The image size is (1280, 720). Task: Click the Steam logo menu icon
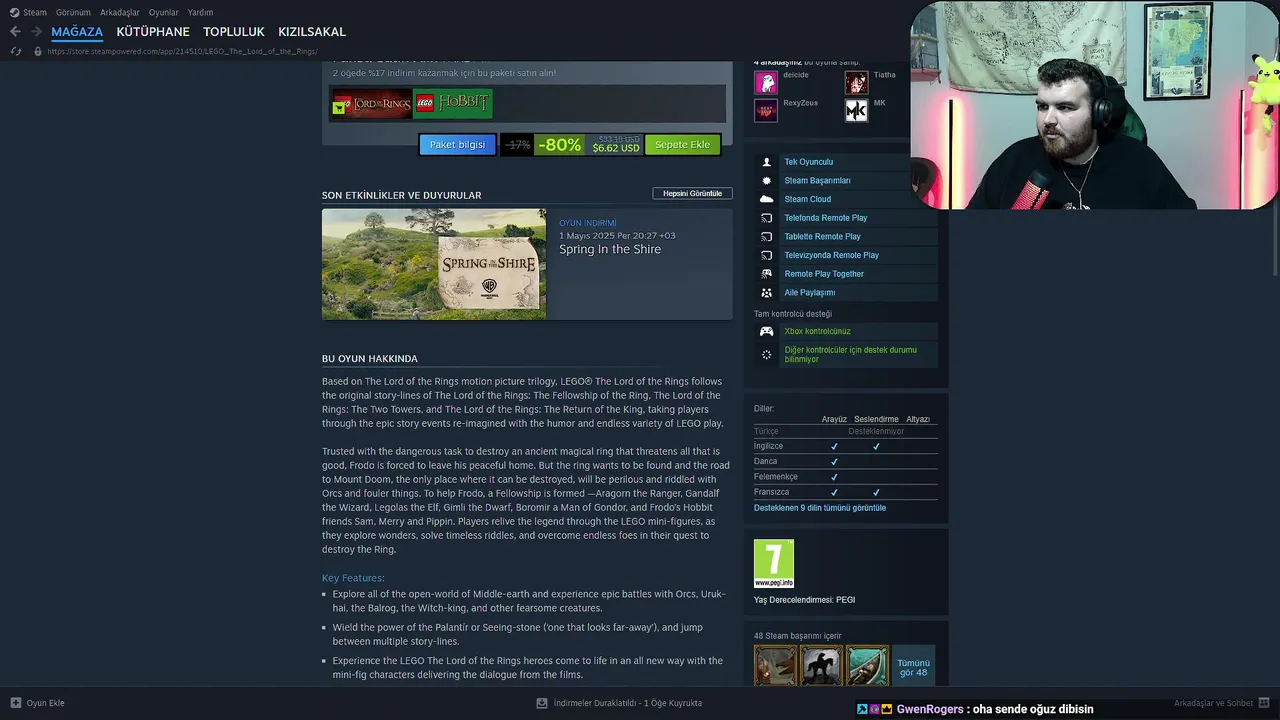(14, 12)
